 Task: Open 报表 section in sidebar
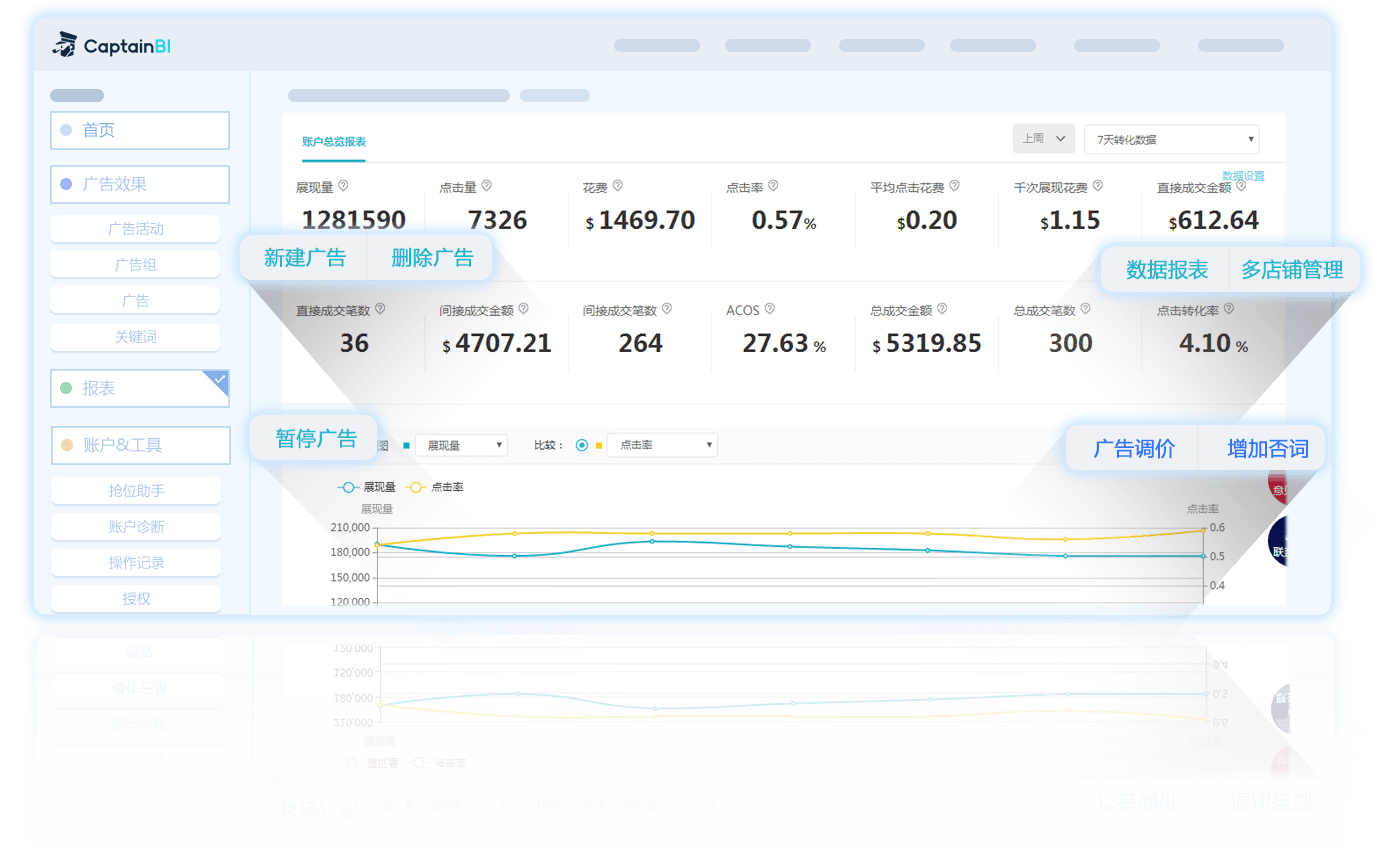click(140, 388)
